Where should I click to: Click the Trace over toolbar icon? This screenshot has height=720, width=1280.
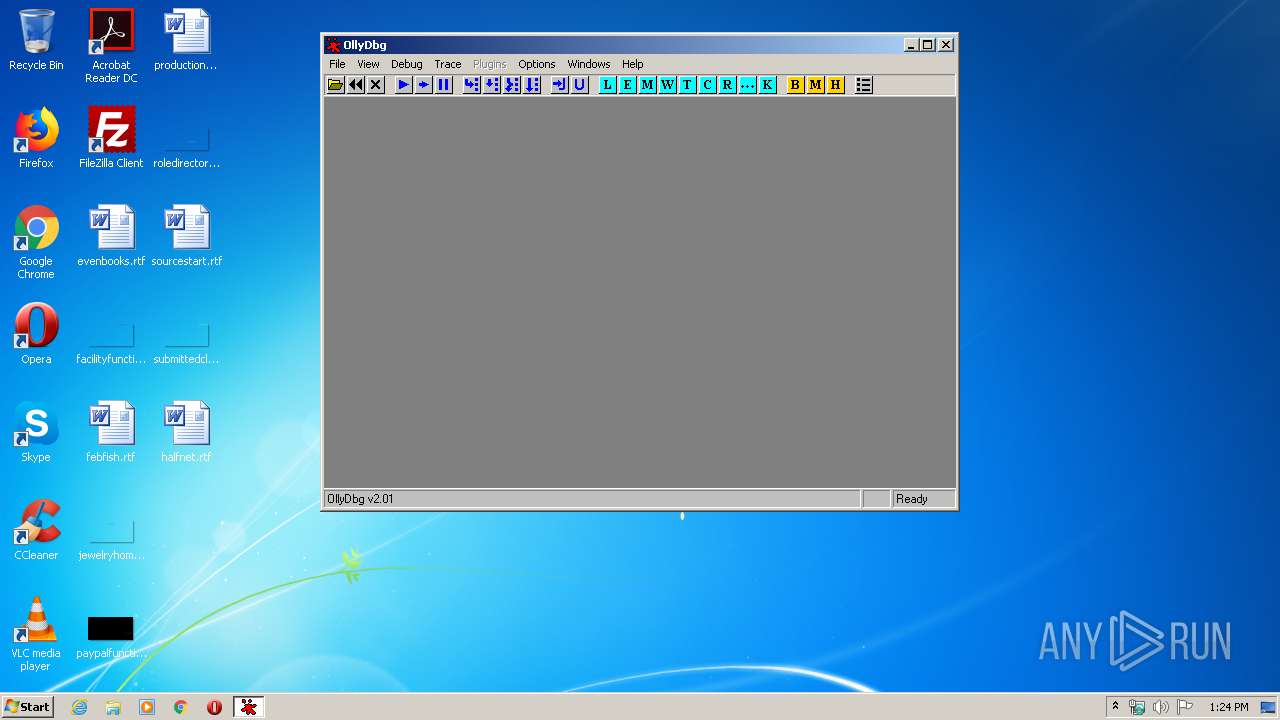tap(532, 85)
